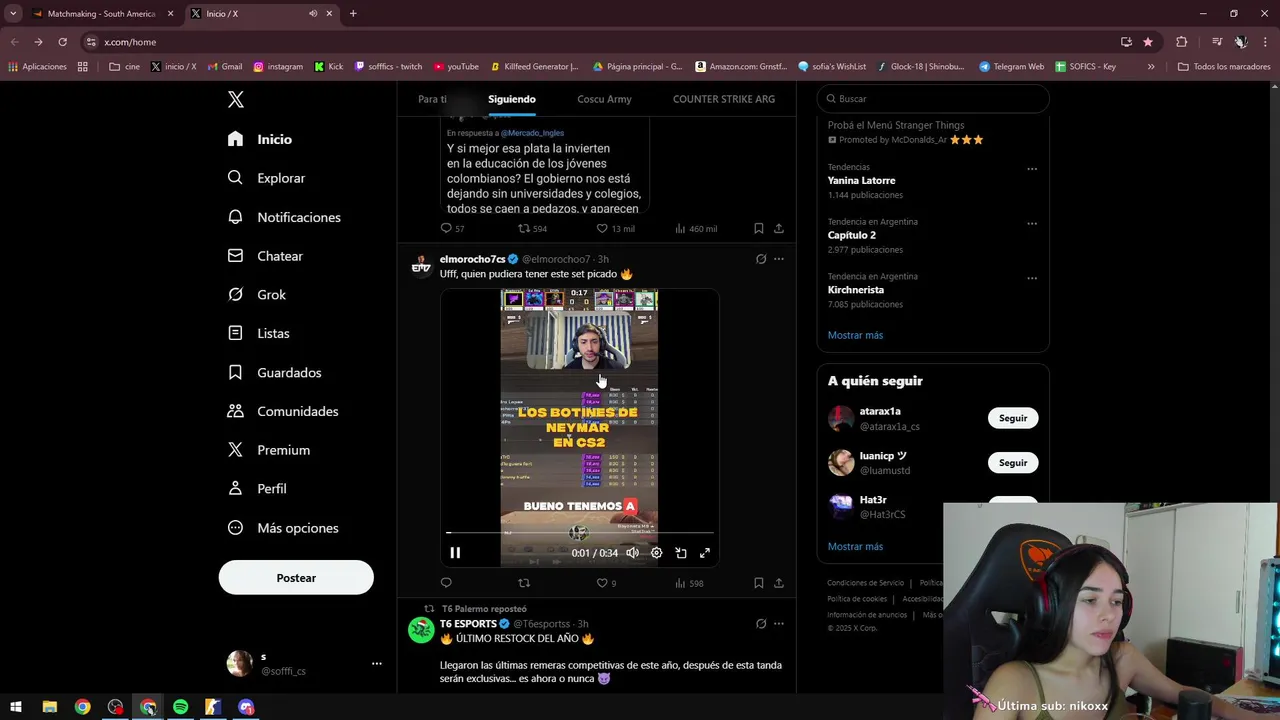
Task: Switch to Para ti tab
Action: (x=432, y=99)
